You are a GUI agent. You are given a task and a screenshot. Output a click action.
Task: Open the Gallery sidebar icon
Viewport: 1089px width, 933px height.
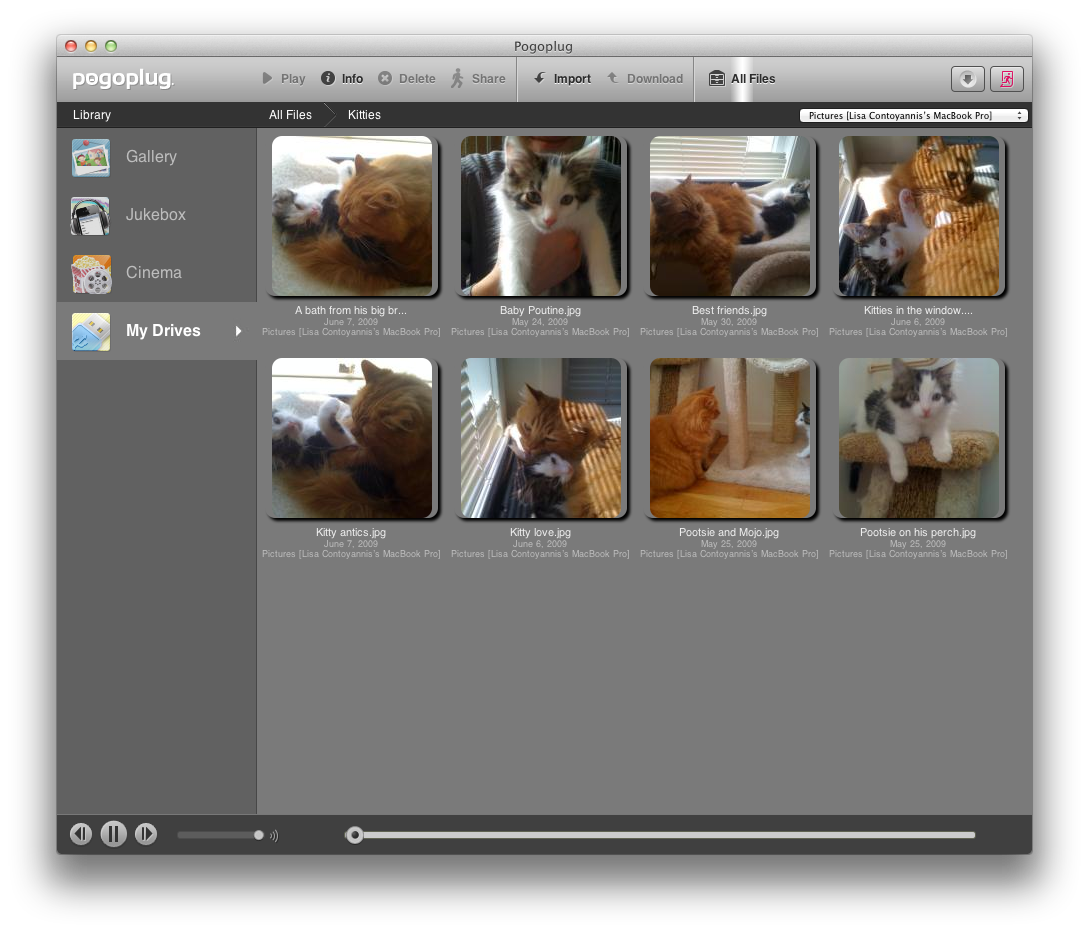(x=91, y=158)
